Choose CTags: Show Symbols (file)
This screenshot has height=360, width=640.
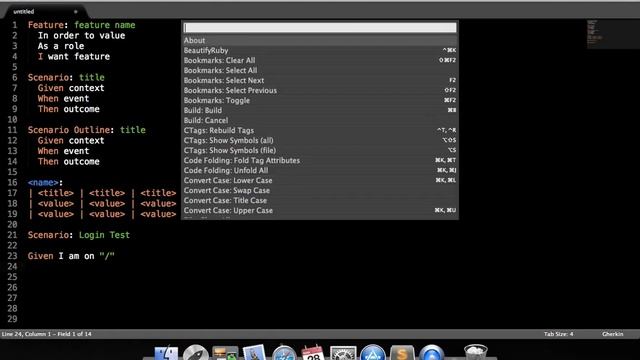[320, 151]
